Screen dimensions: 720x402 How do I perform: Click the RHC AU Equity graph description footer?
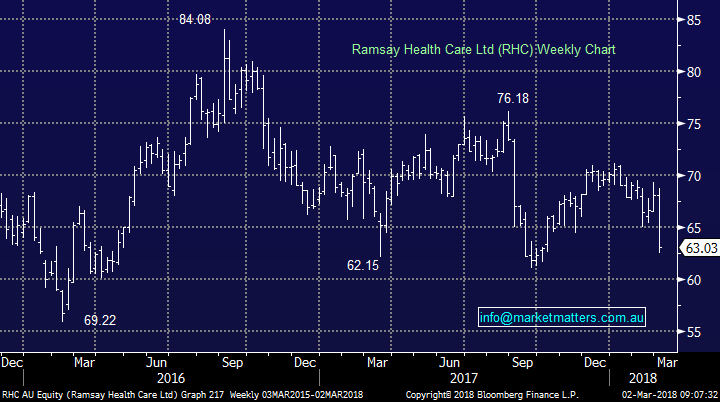click(113, 395)
